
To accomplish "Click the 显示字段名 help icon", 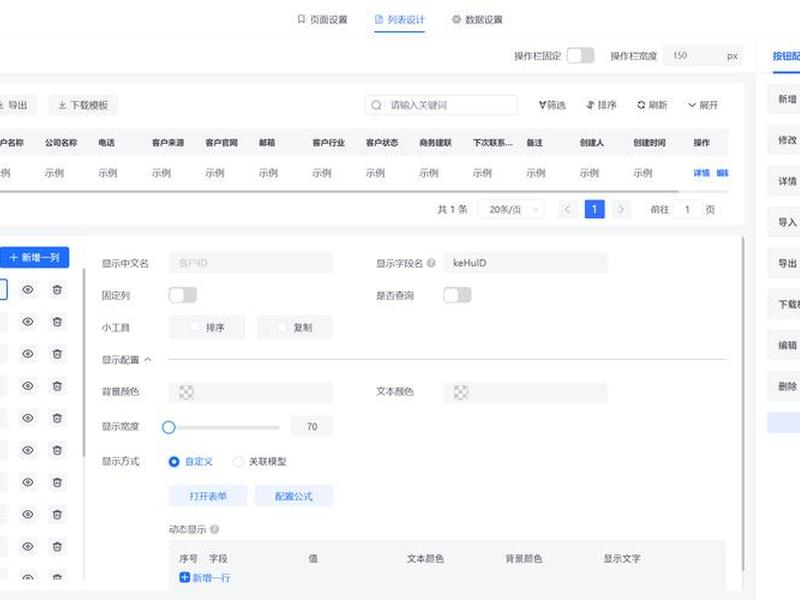I will click(x=431, y=263).
